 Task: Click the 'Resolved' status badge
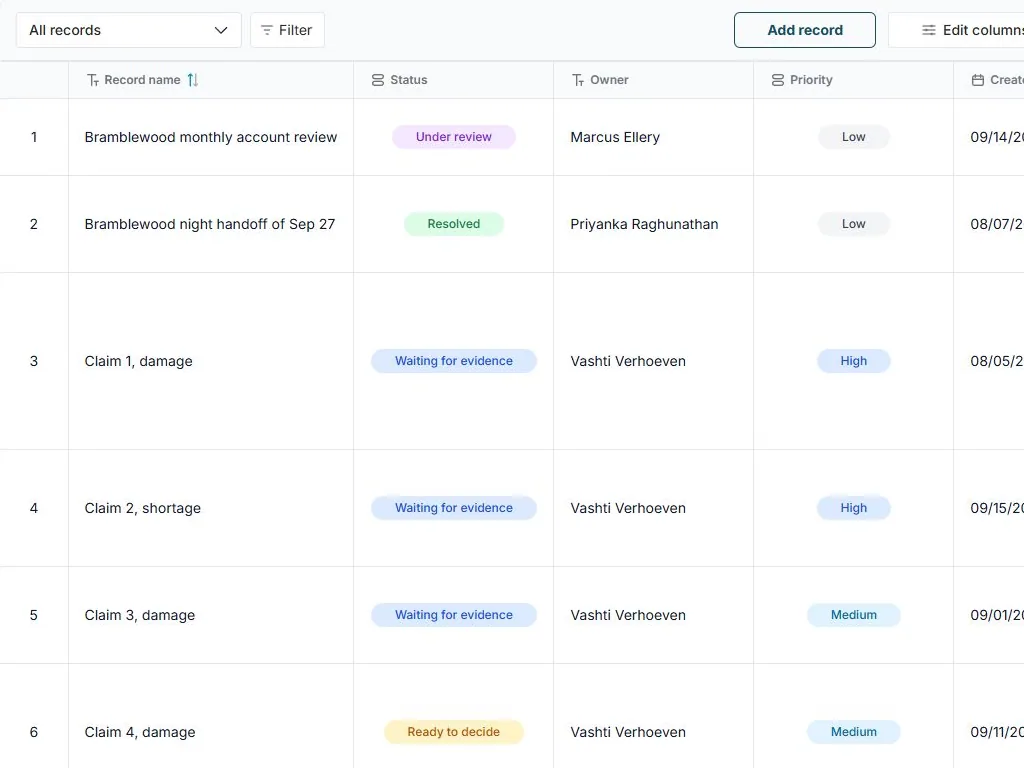pyautogui.click(x=454, y=224)
